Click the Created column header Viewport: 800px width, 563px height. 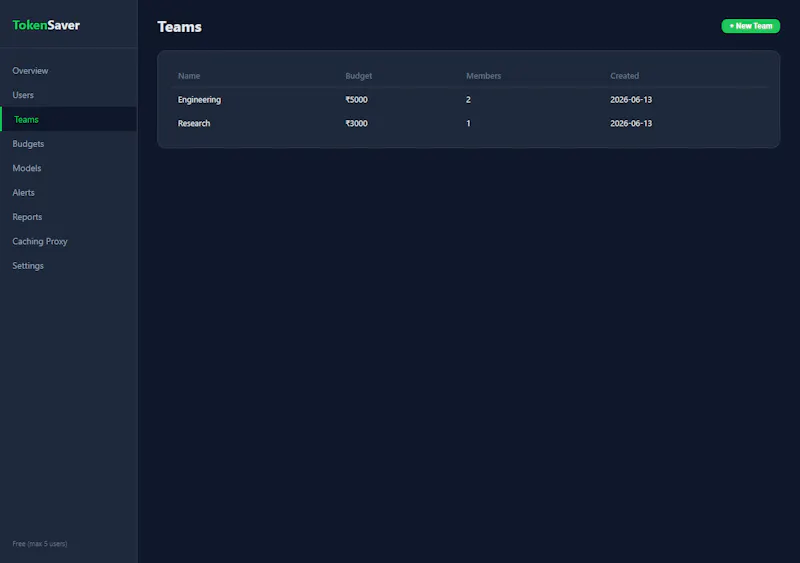(624, 76)
